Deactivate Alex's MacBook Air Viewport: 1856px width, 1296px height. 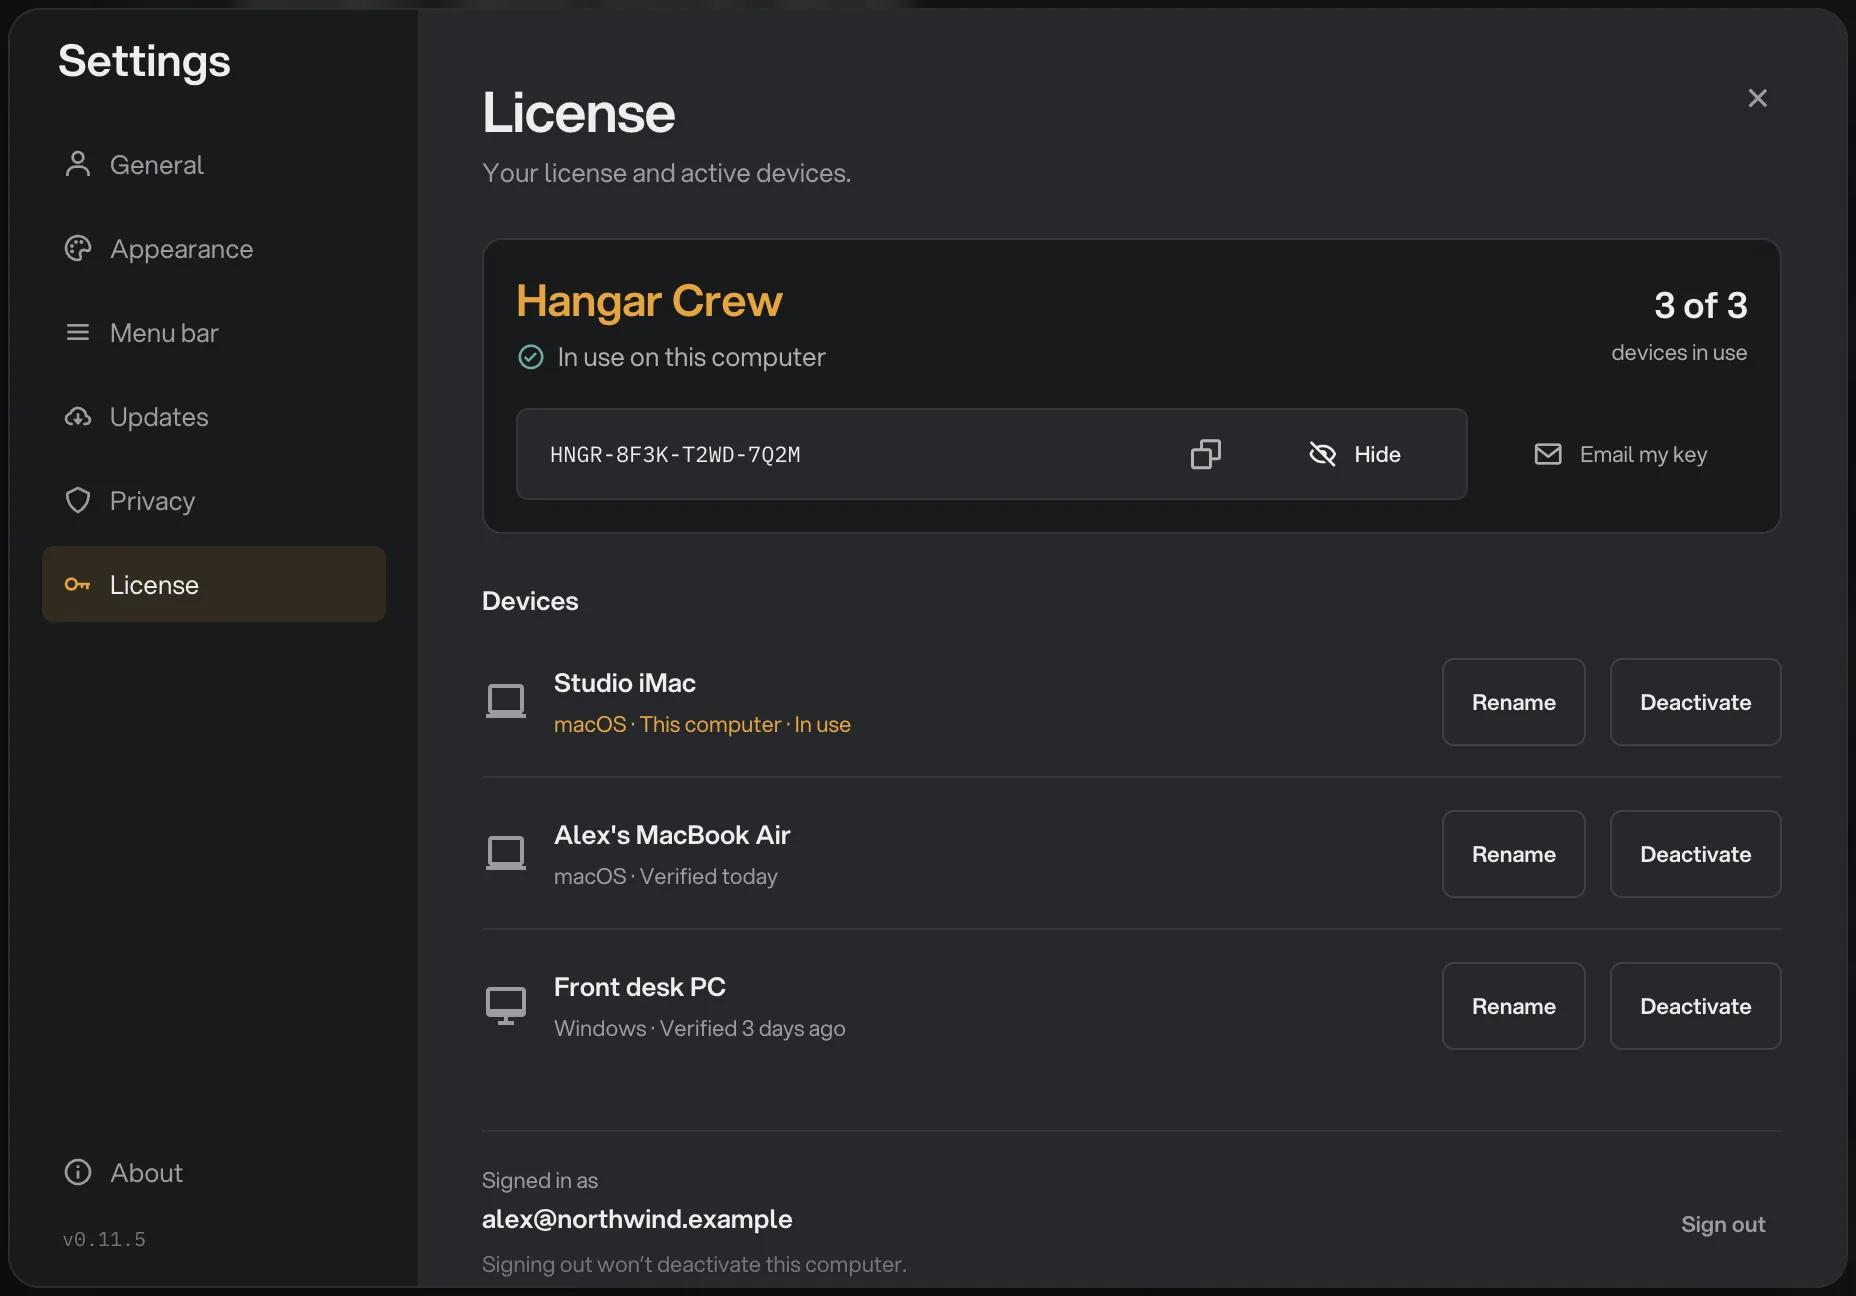[x=1695, y=854]
